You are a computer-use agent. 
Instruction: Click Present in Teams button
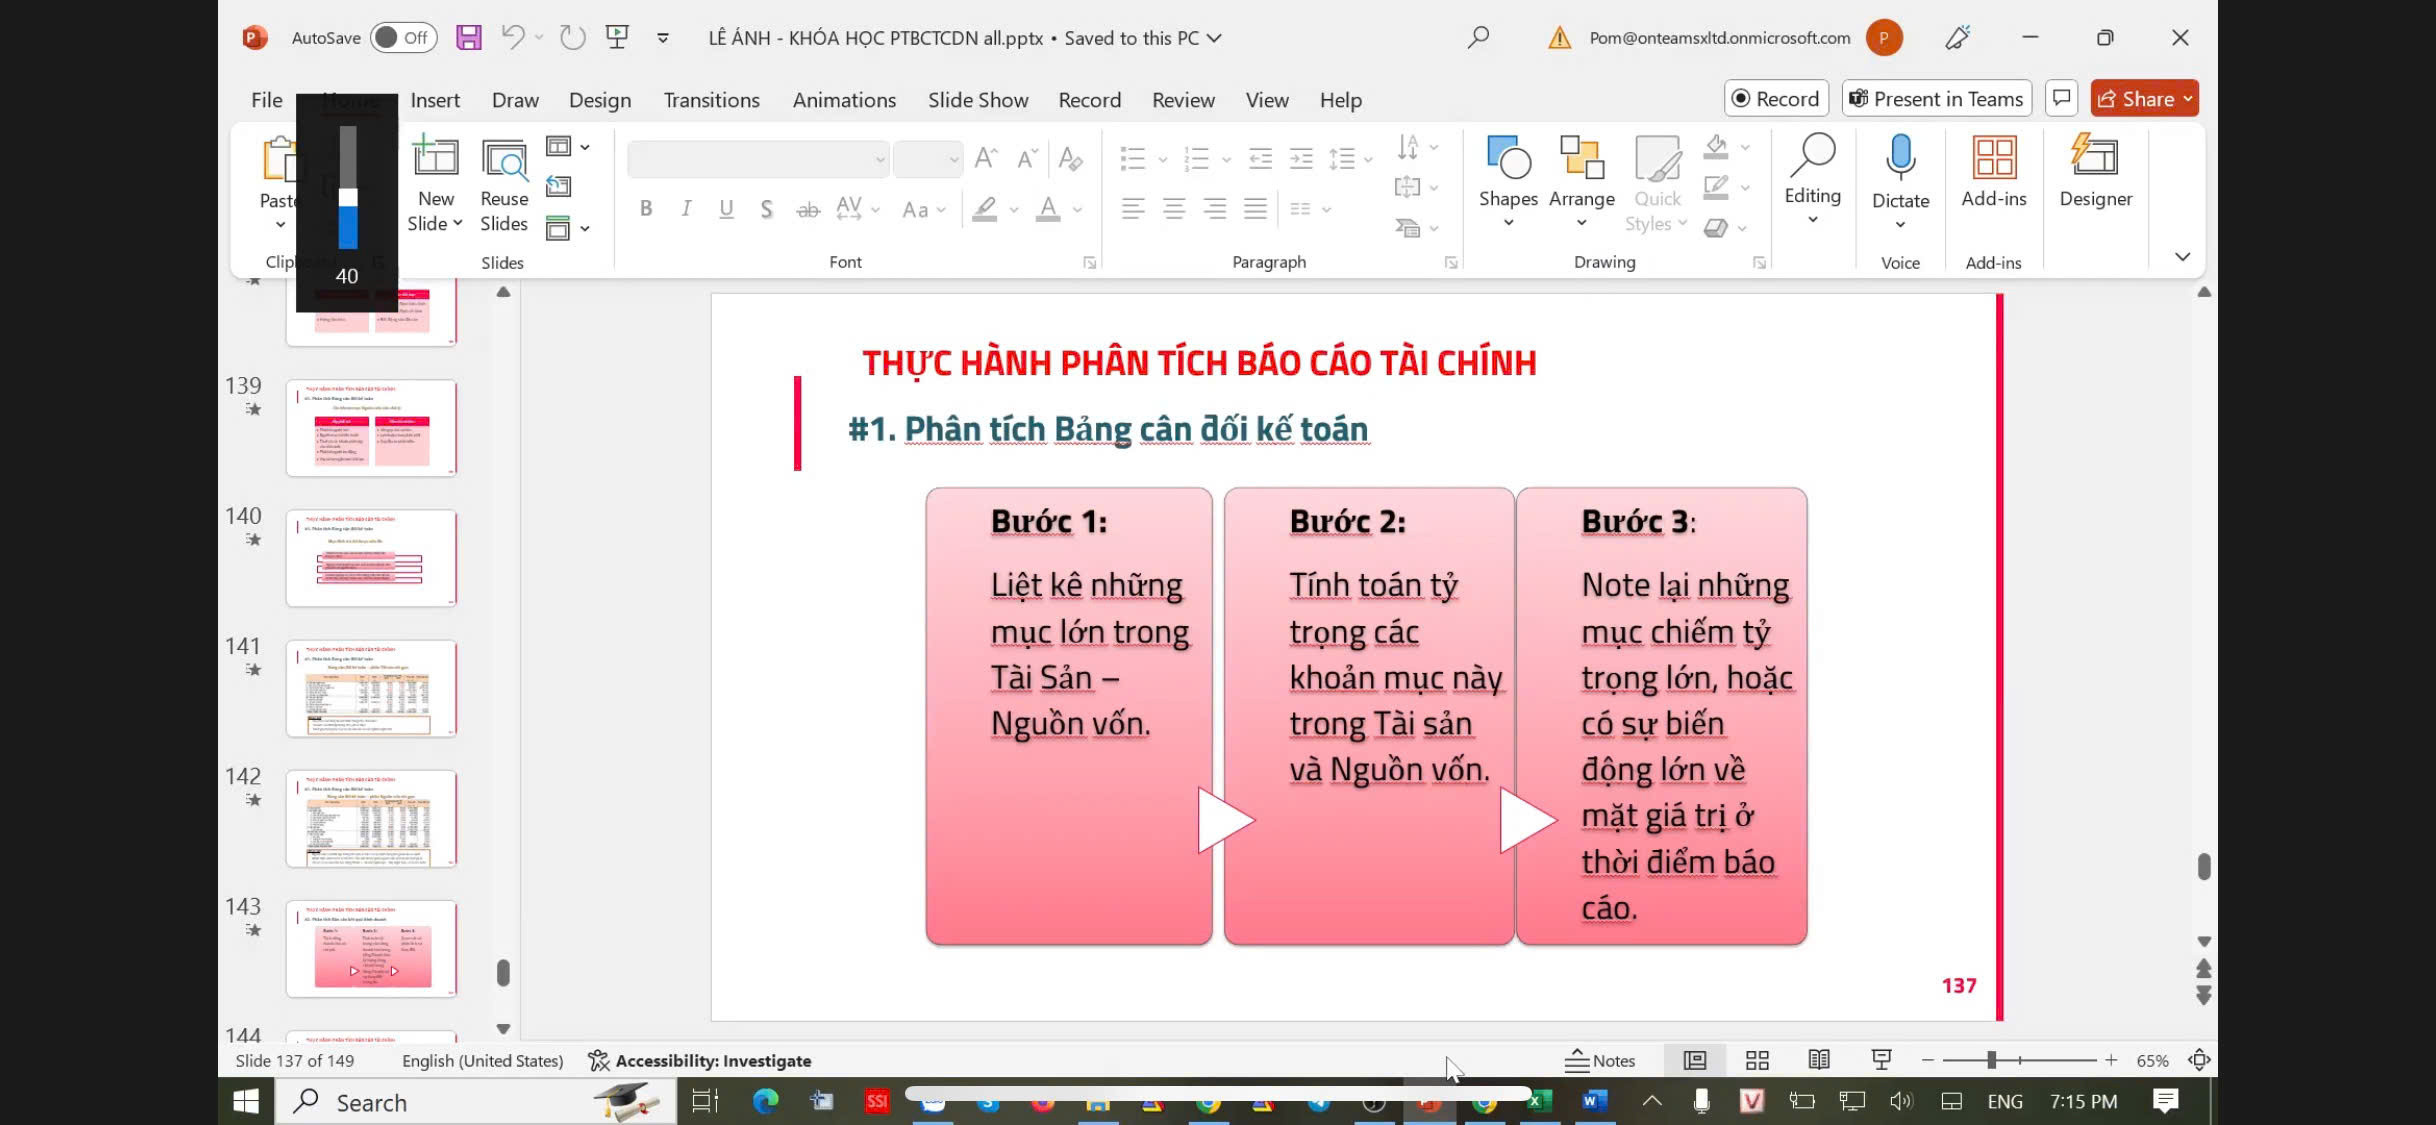click(x=1936, y=98)
